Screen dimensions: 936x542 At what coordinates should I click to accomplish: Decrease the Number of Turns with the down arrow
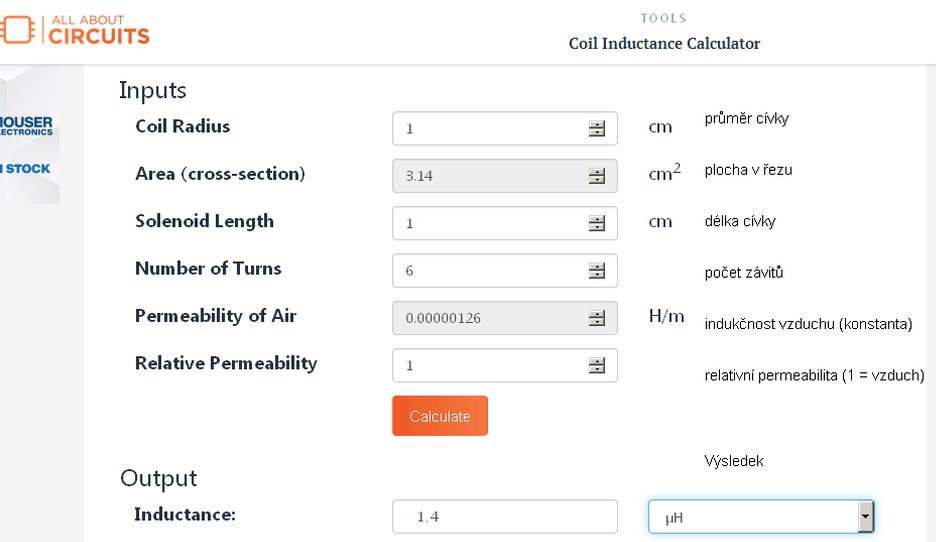(596, 275)
